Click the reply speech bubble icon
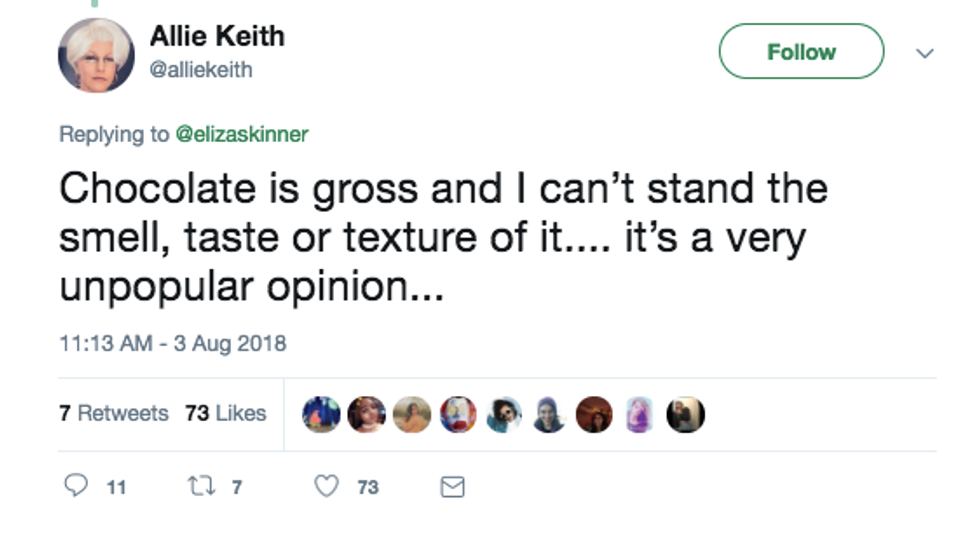This screenshot has width=980, height=535. tap(76, 487)
